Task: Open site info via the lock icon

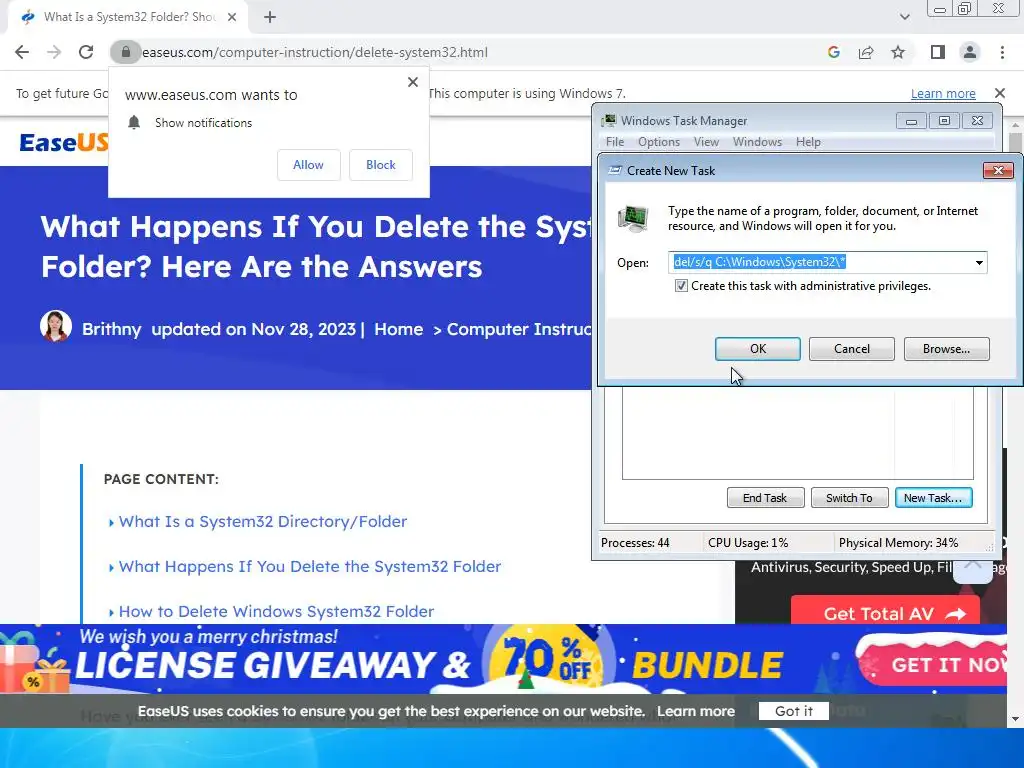Action: (x=125, y=52)
